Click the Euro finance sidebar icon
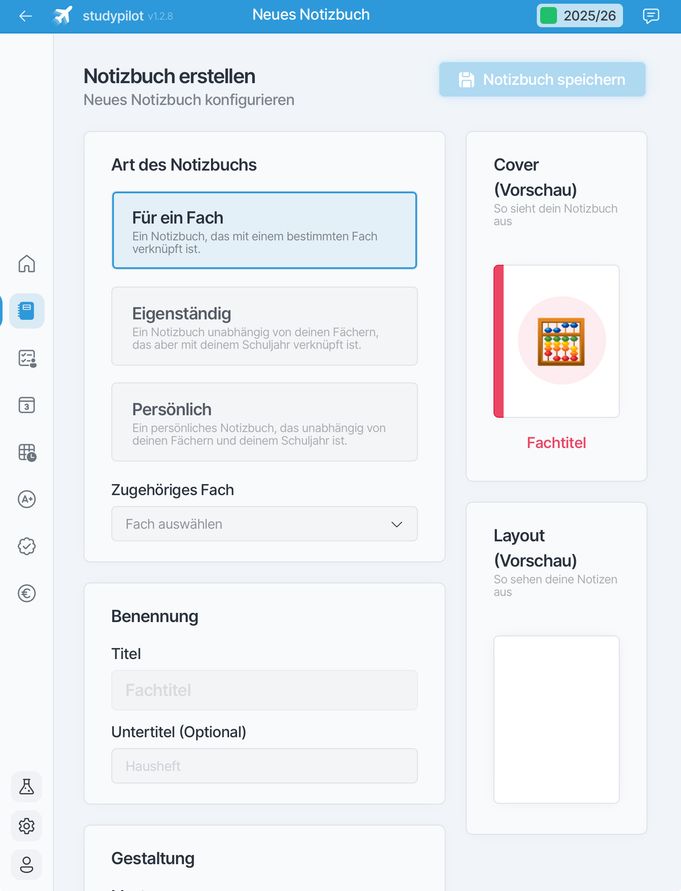This screenshot has height=891, width=681. tap(27, 593)
